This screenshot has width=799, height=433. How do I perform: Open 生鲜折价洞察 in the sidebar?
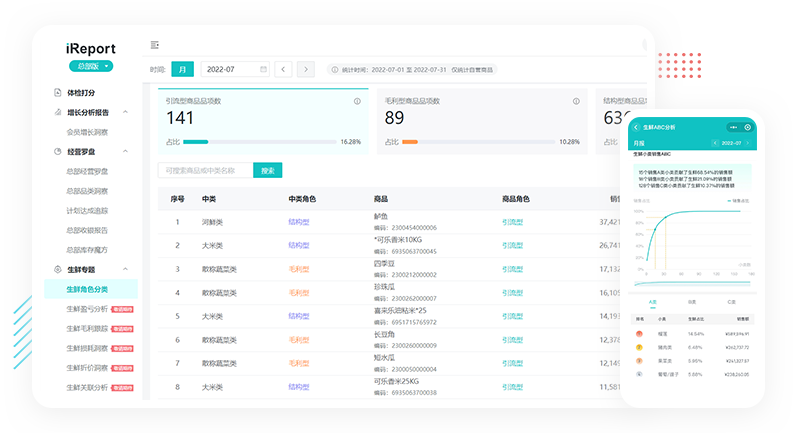click(87, 368)
